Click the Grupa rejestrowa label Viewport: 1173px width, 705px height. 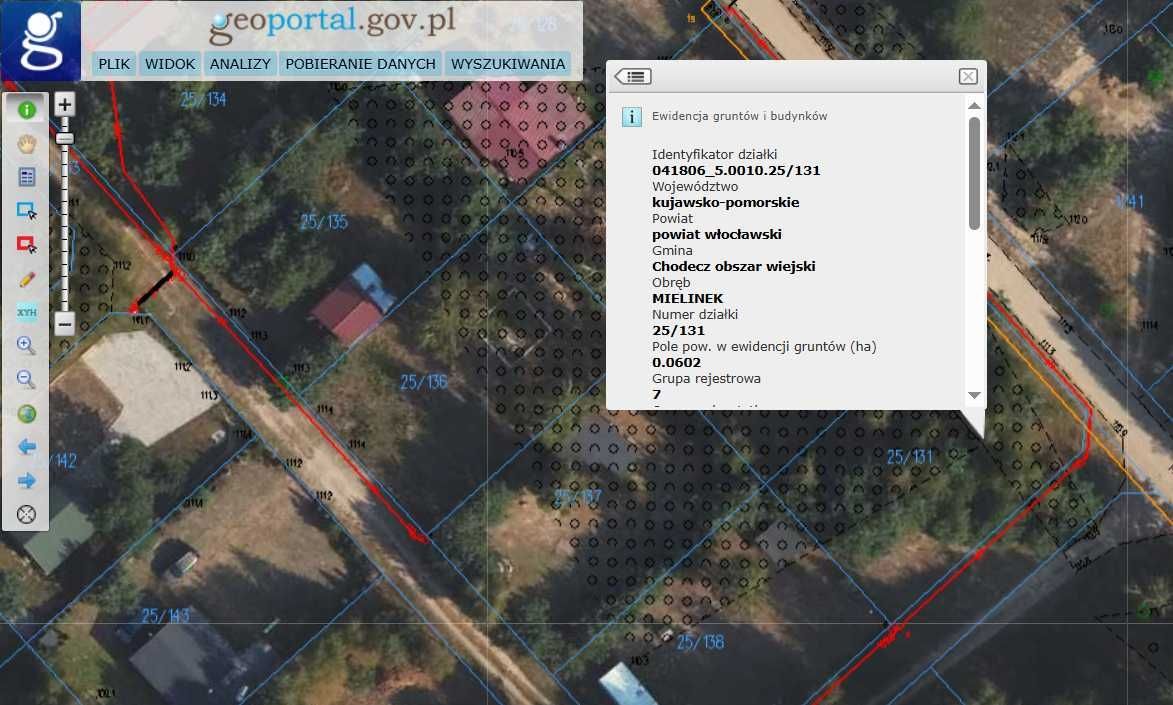(706, 379)
